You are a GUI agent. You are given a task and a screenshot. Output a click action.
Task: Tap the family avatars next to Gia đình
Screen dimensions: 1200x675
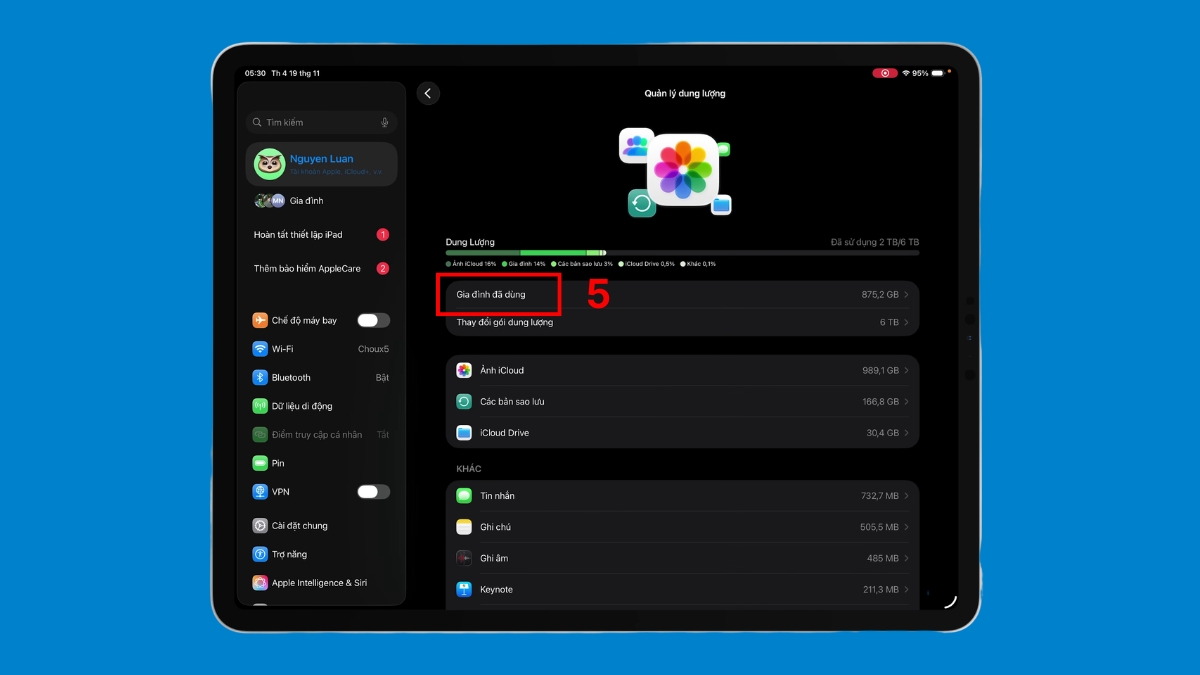click(x=270, y=200)
